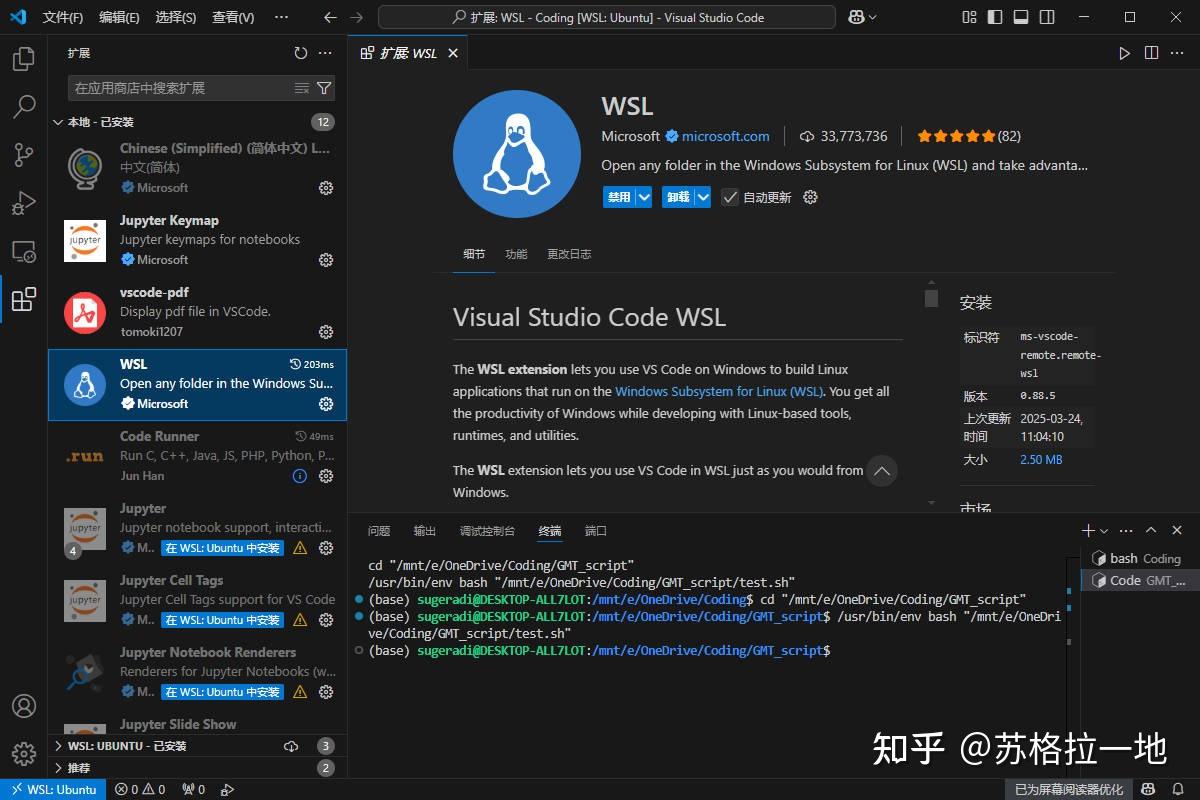This screenshot has height=800, width=1200.
Task: Create a new terminal with the plus icon
Action: pos(1088,530)
